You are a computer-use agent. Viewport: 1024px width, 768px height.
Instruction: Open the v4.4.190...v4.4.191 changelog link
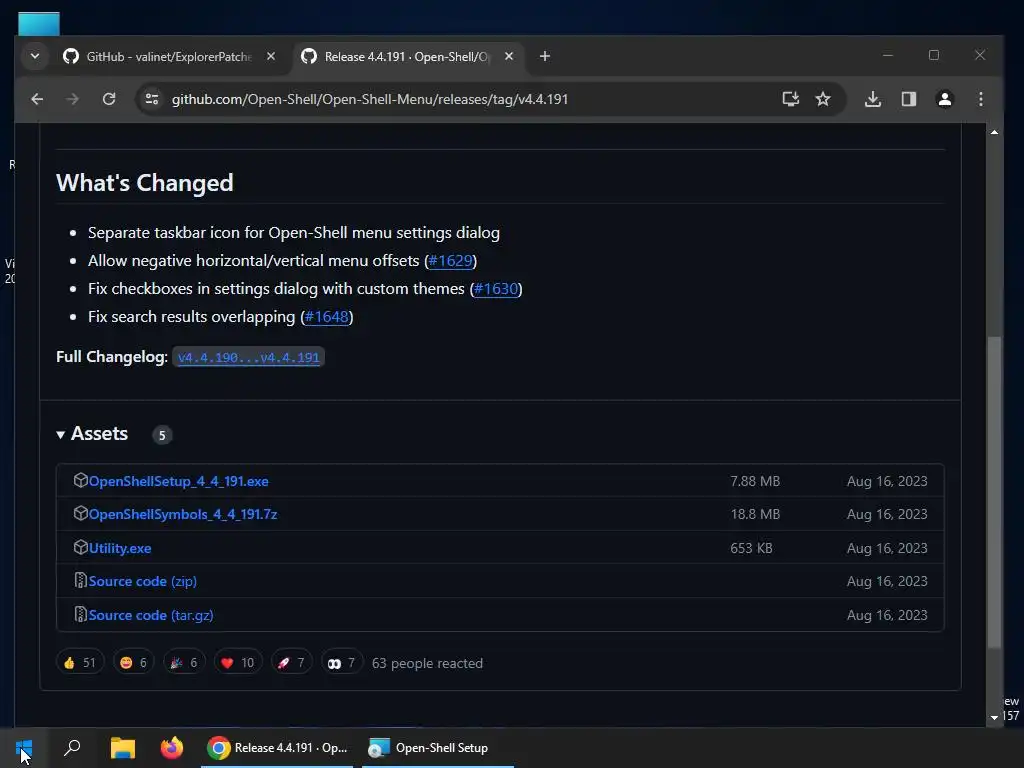click(248, 357)
